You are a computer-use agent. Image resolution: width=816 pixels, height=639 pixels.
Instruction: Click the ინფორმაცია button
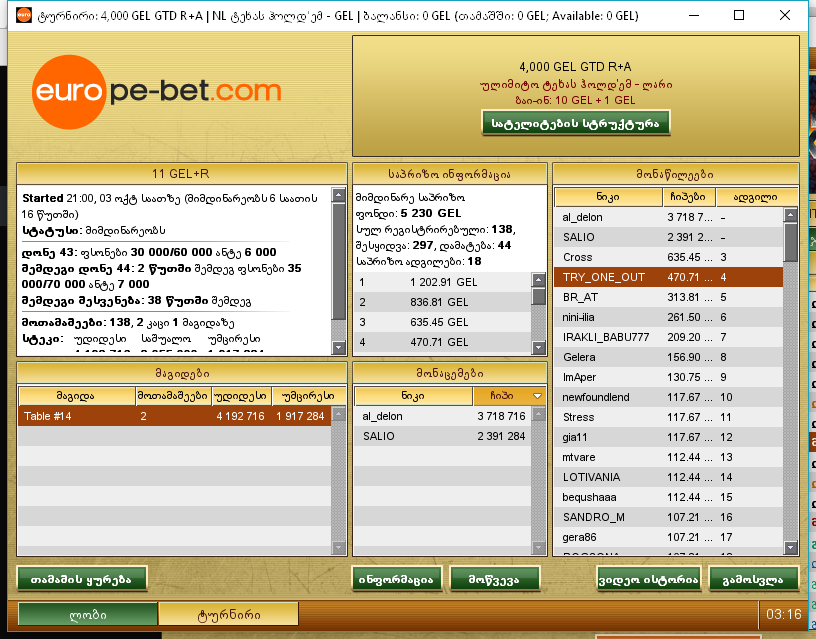click(397, 579)
